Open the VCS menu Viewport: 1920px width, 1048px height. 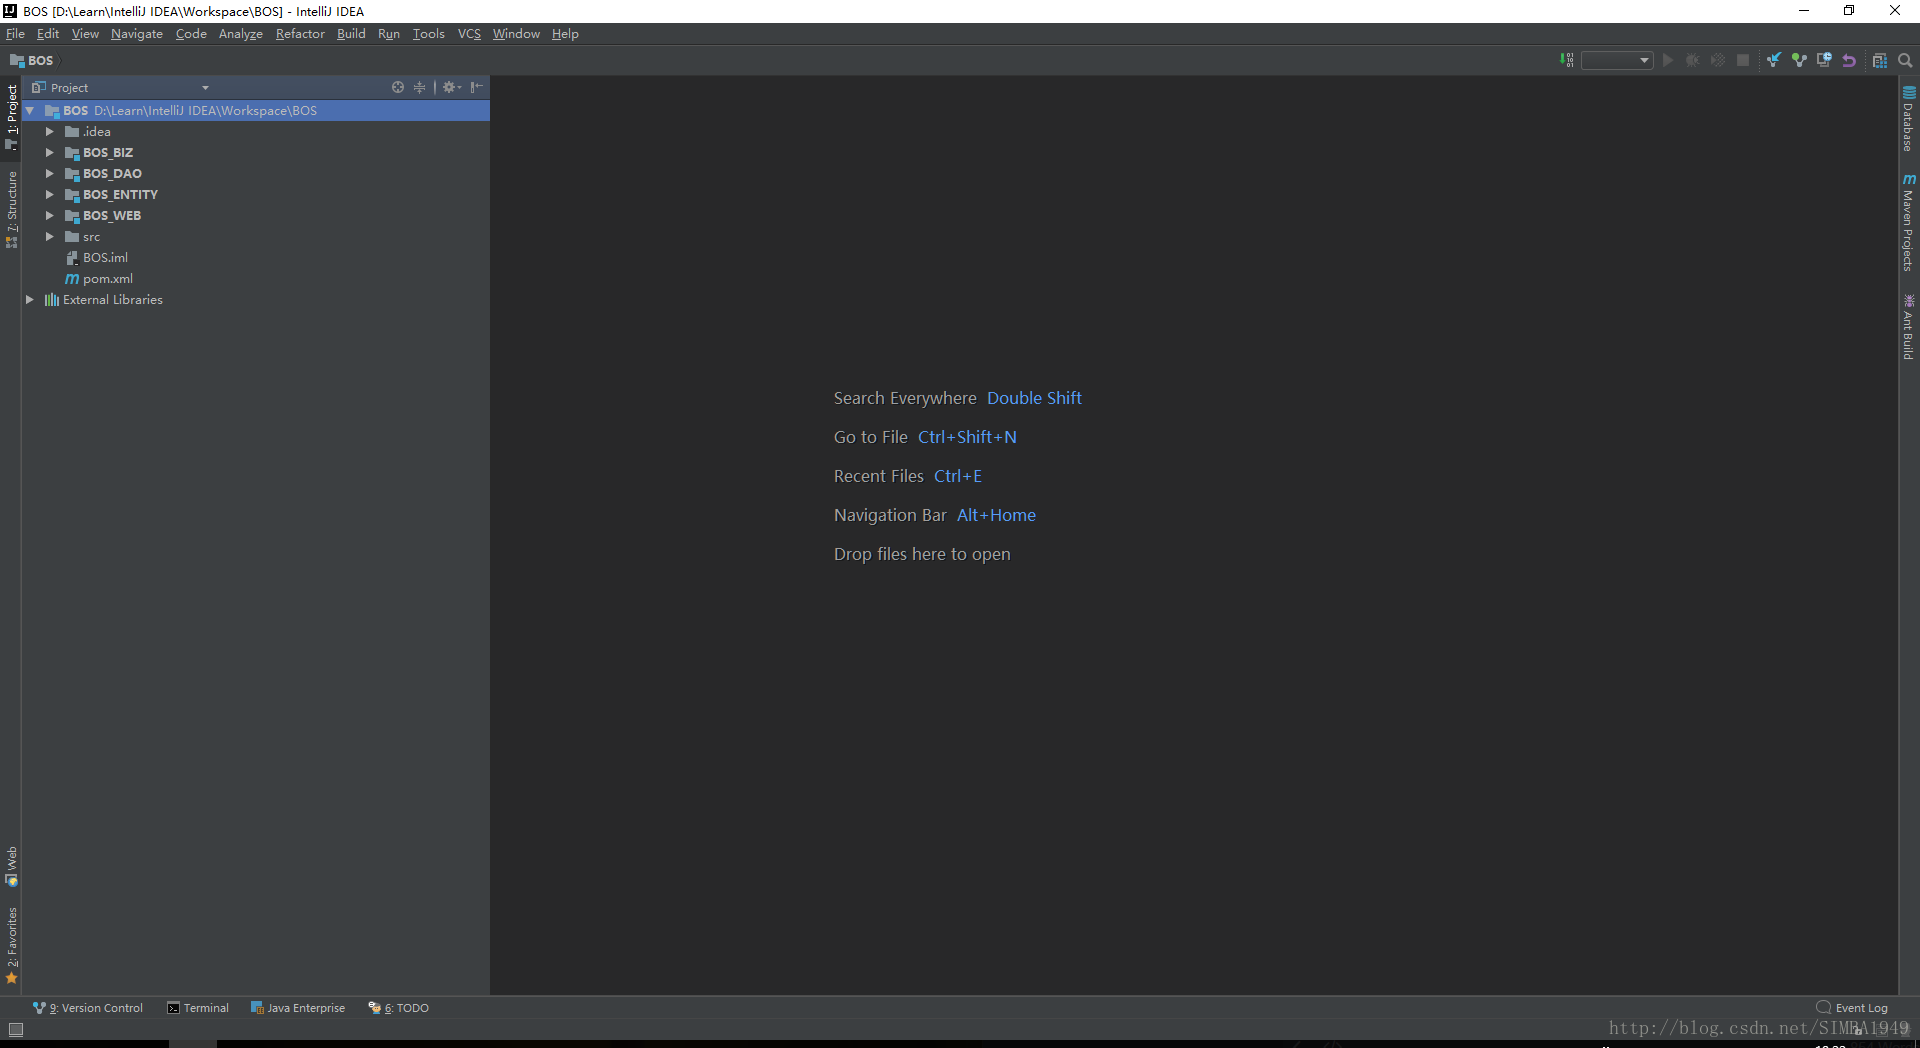[x=469, y=34]
